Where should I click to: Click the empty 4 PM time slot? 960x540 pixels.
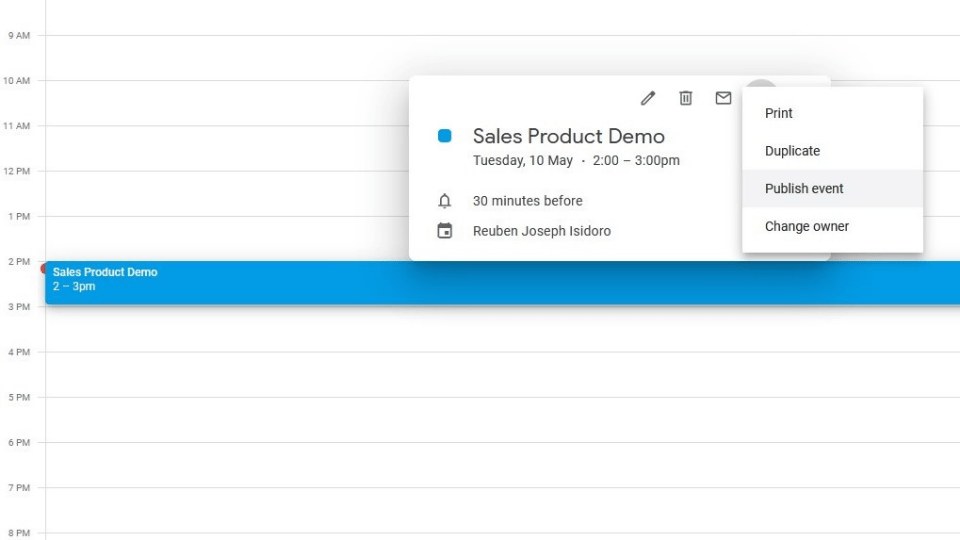502,375
